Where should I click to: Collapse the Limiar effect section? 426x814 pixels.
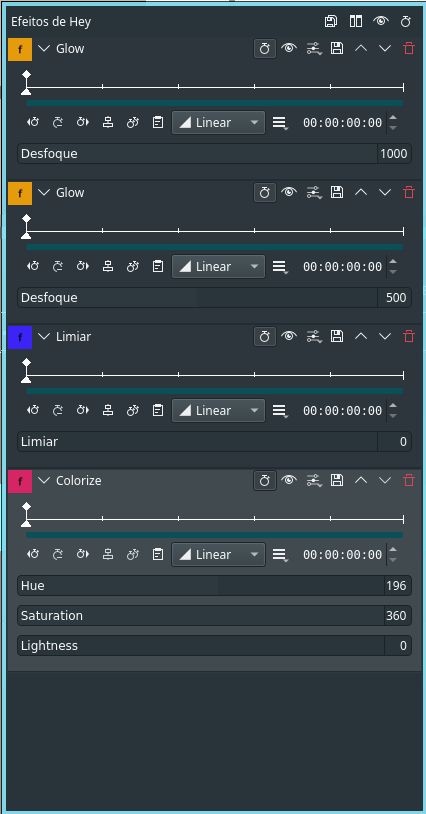pos(45,337)
